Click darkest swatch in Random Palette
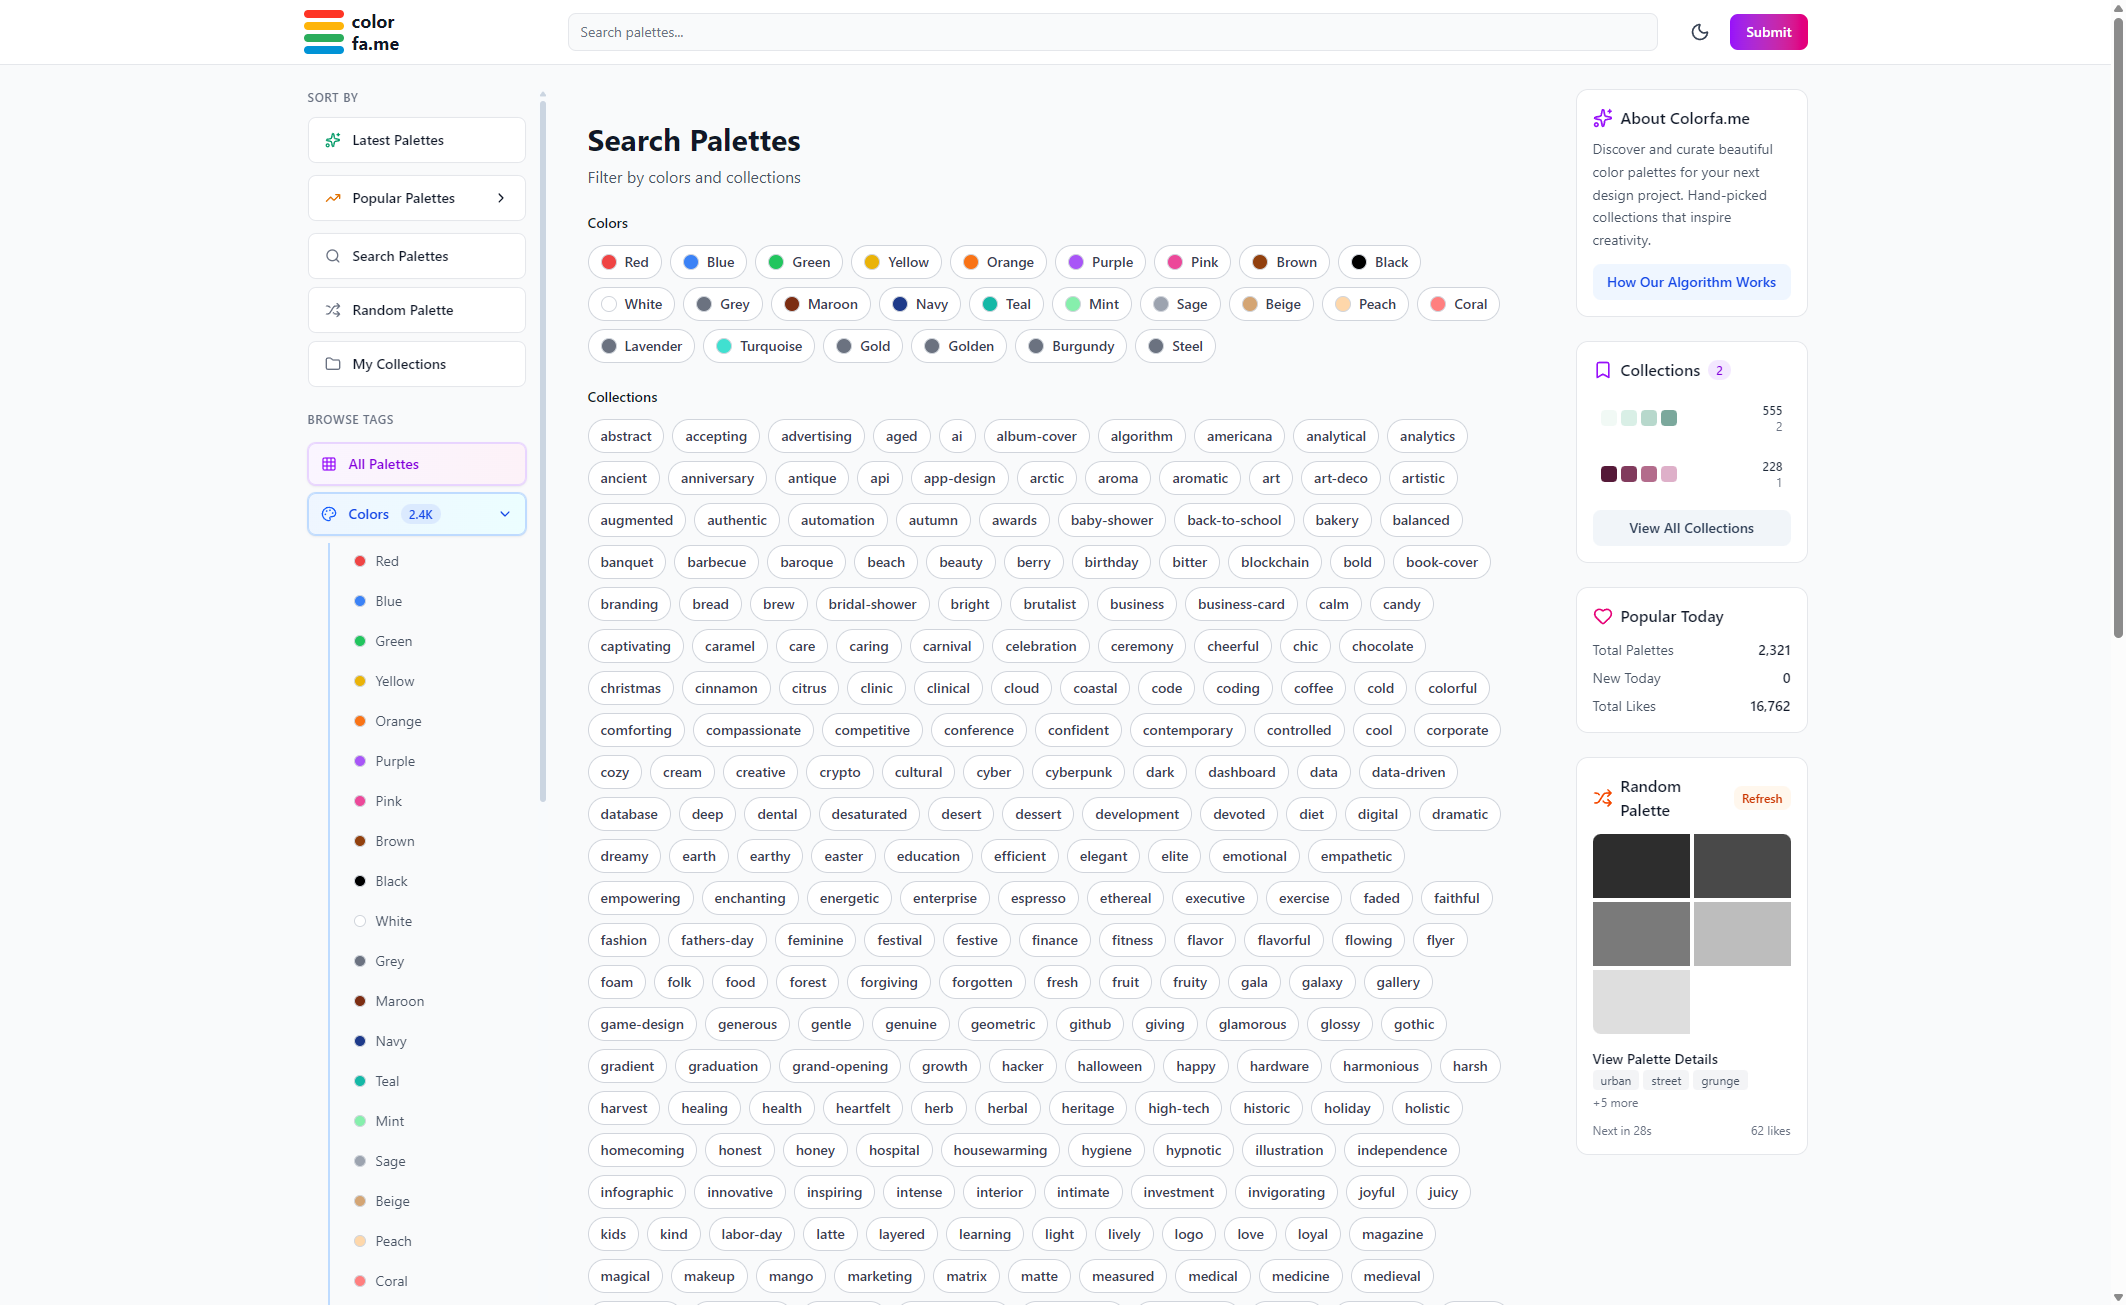 point(1640,865)
